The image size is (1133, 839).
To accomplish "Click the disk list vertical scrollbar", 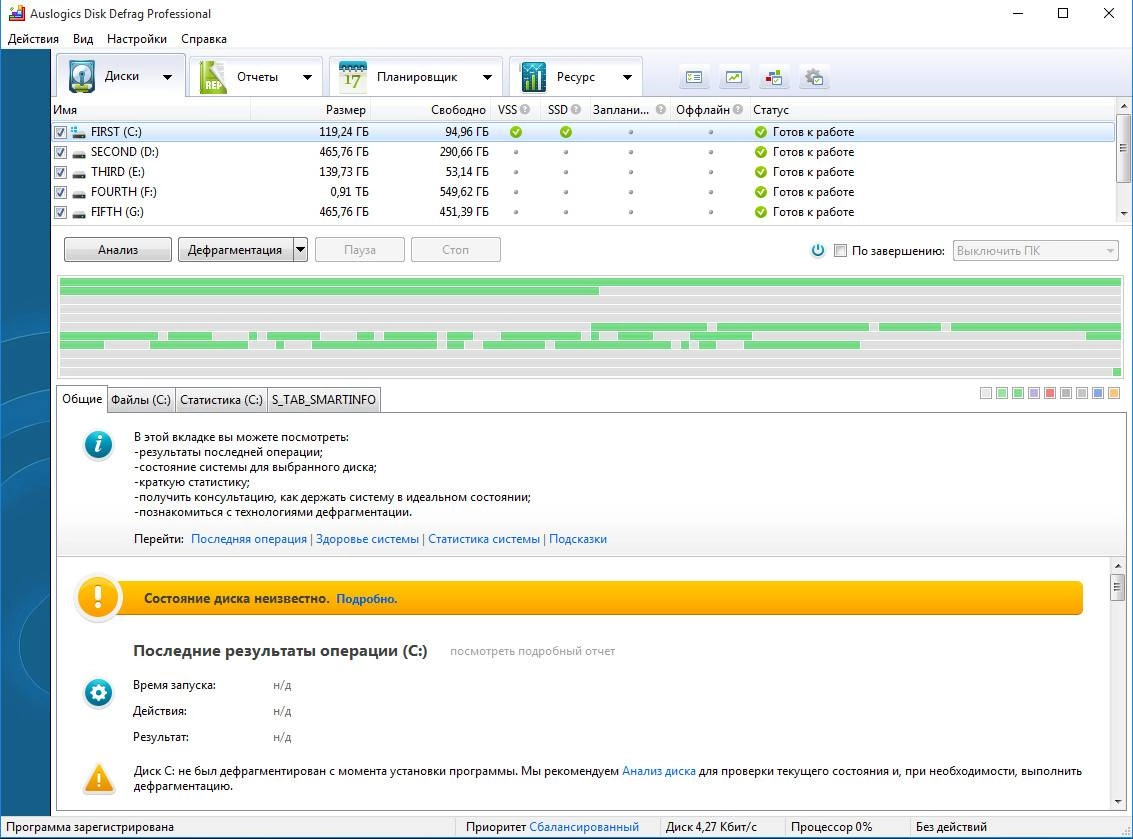I will click(x=1123, y=160).
